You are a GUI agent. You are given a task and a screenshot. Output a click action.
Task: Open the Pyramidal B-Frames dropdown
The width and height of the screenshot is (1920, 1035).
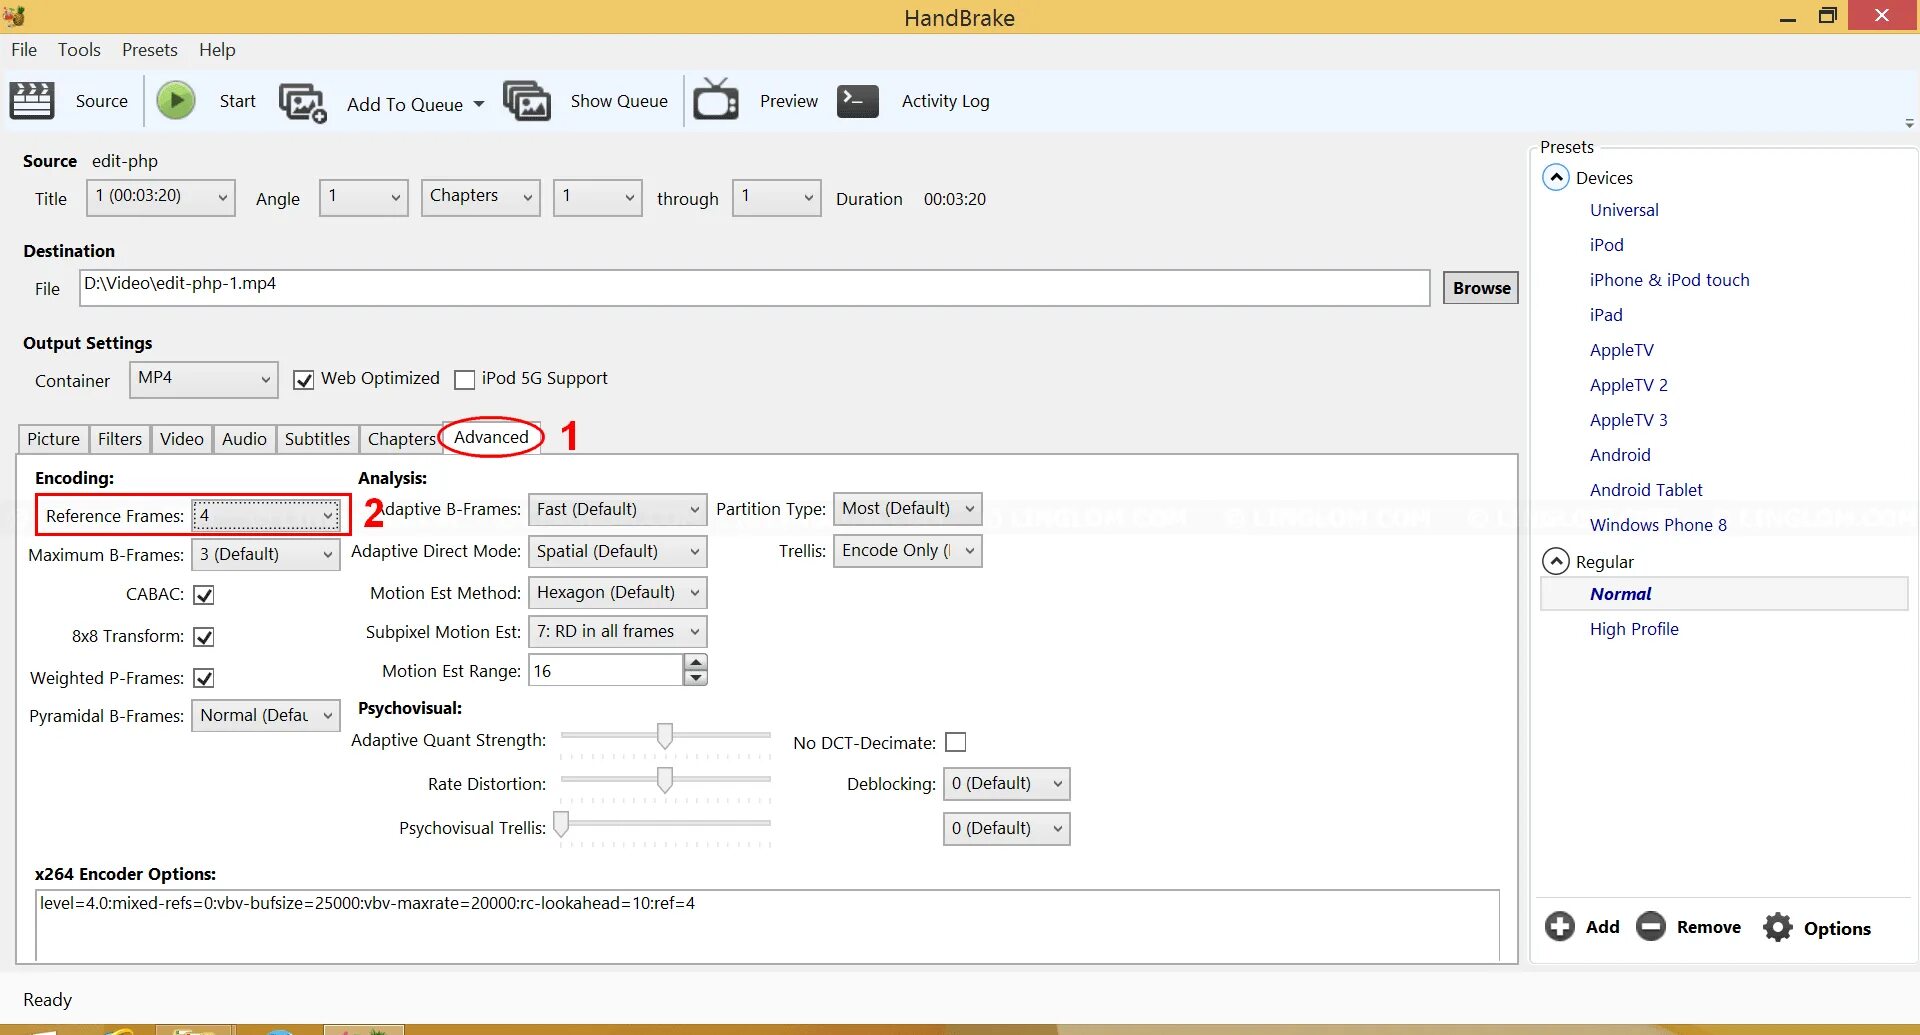coord(266,716)
